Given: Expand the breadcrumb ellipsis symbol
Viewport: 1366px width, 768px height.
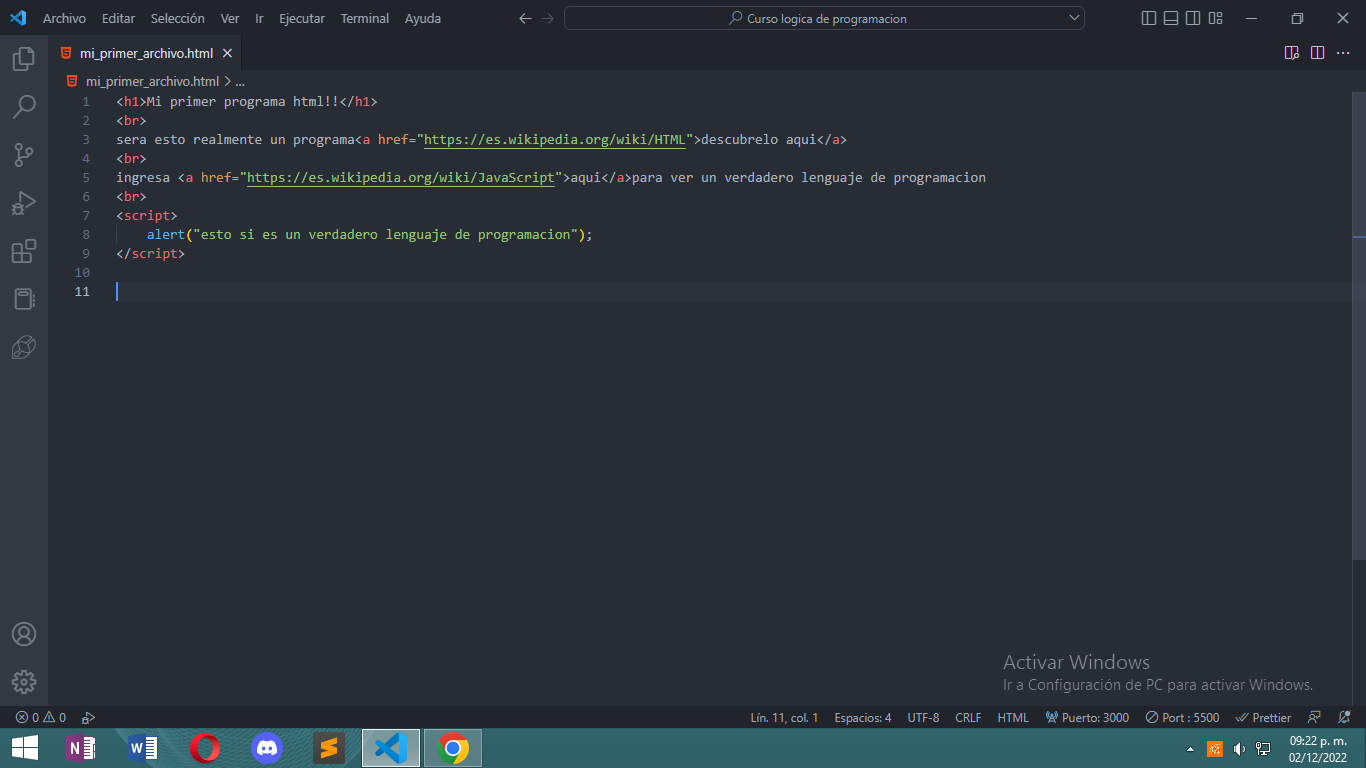Looking at the screenshot, I should (x=240, y=81).
